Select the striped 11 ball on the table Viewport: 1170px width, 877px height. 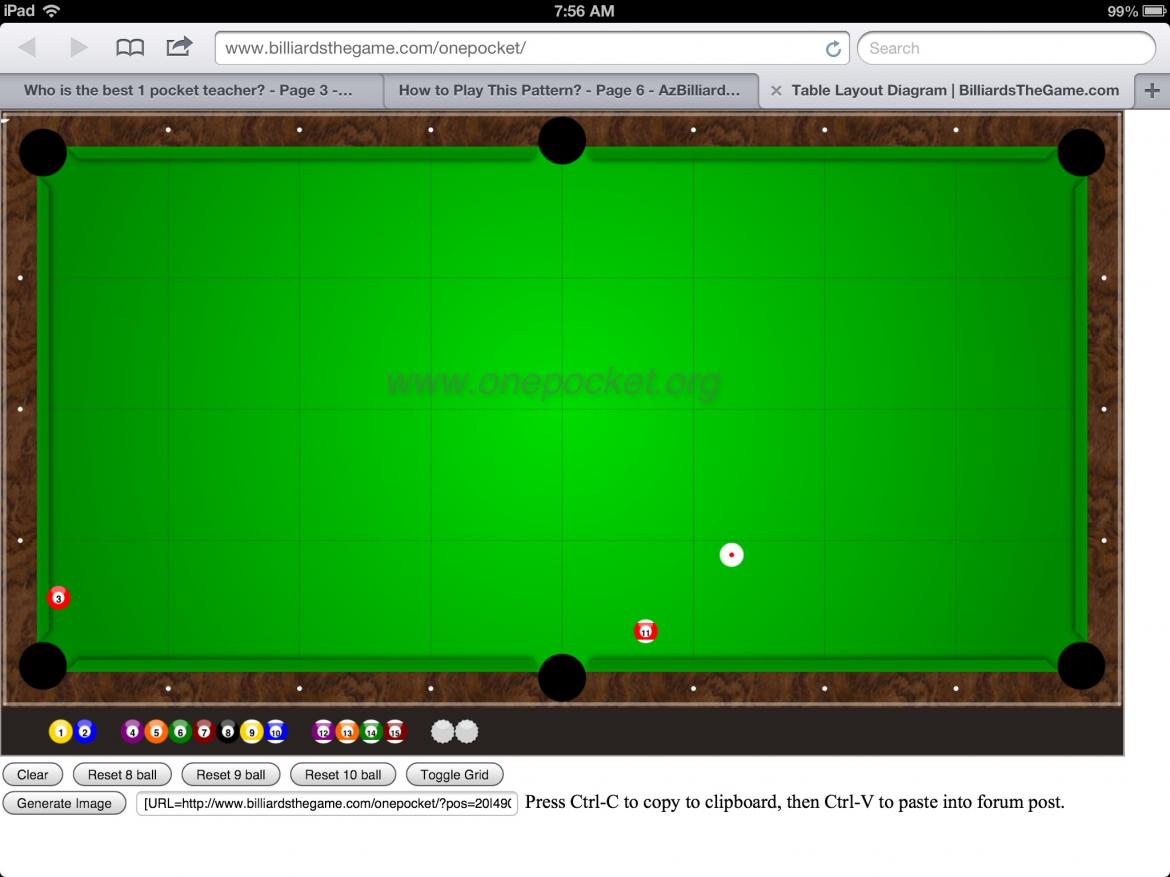[646, 631]
